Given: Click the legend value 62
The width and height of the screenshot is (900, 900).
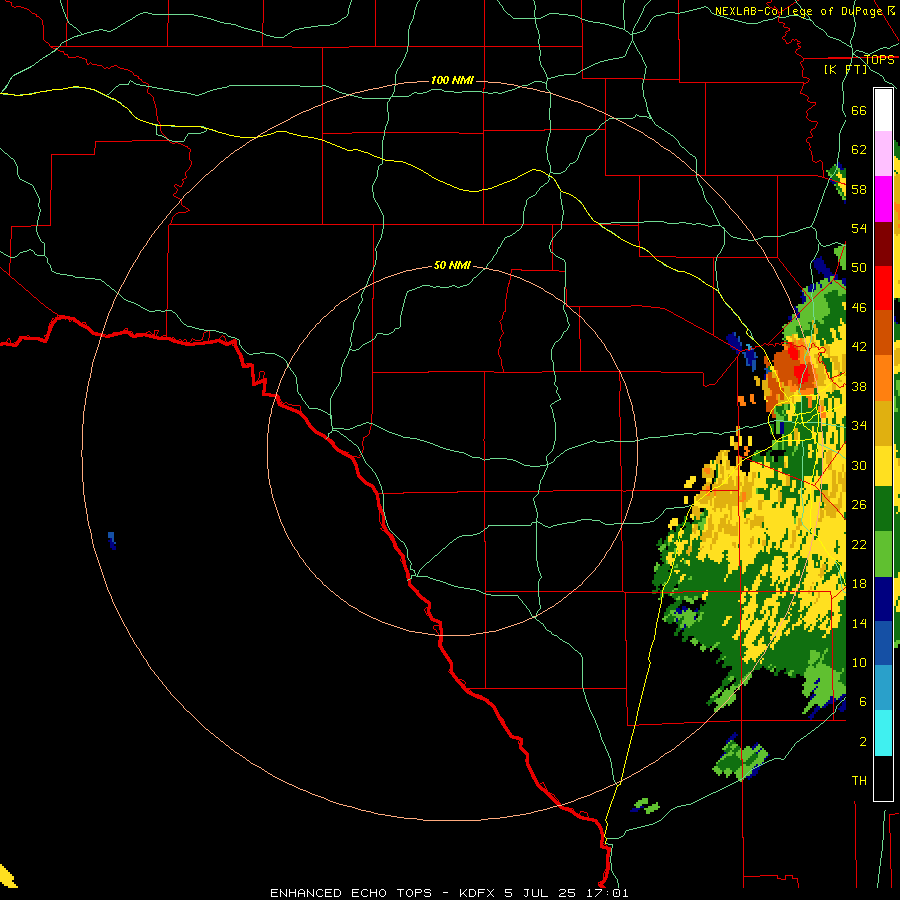Looking at the screenshot, I should click(859, 150).
